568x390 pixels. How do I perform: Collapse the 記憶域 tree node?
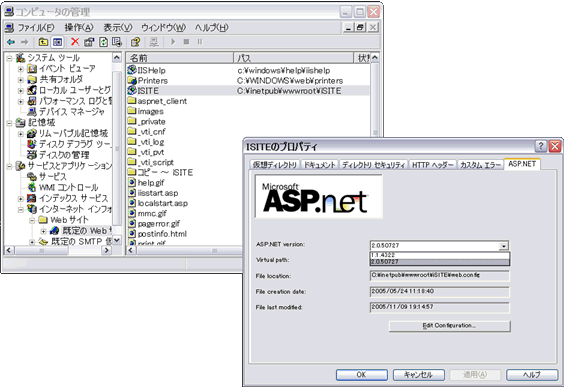tap(9, 123)
